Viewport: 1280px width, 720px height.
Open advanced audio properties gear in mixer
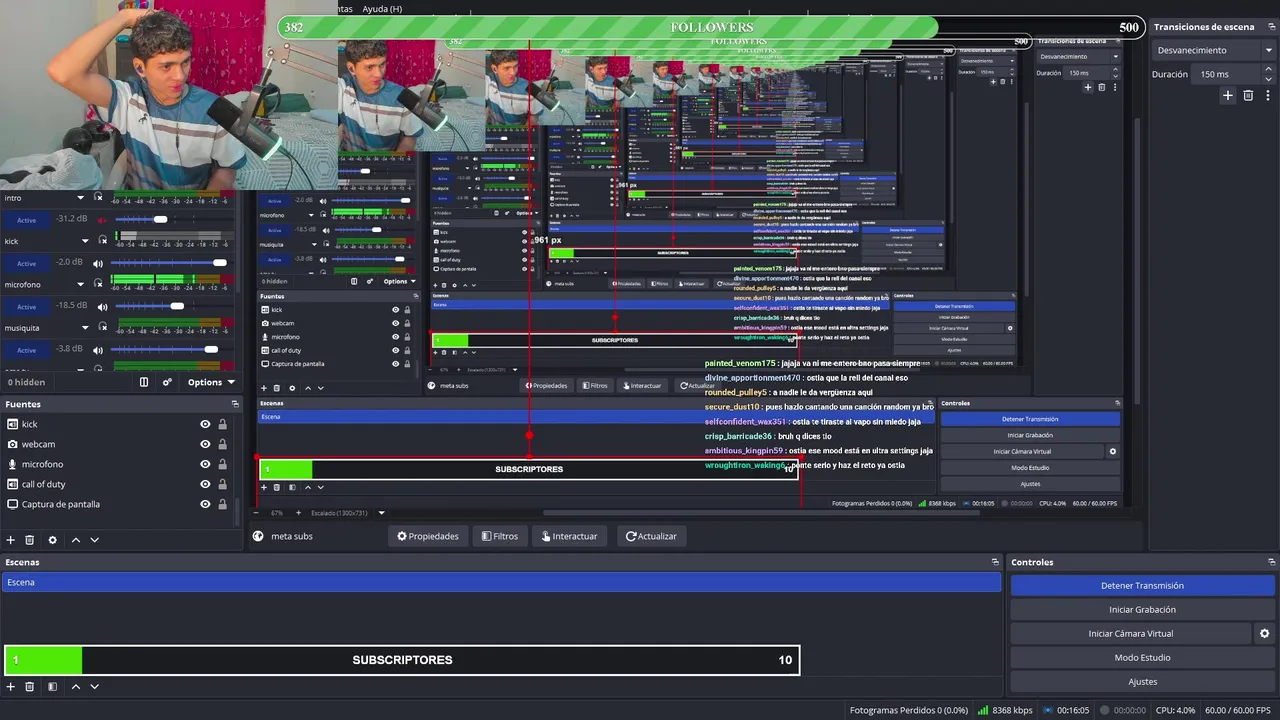[x=167, y=382]
